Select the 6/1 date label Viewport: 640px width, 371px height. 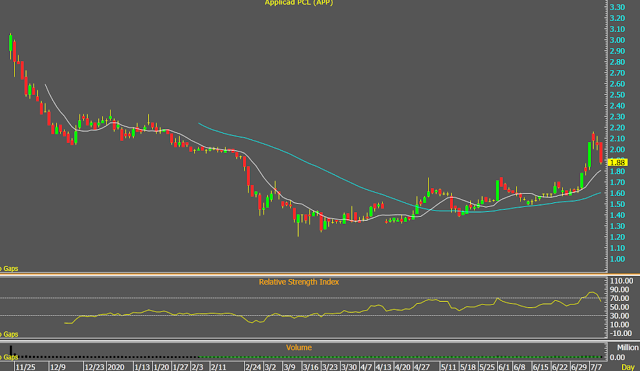click(504, 367)
